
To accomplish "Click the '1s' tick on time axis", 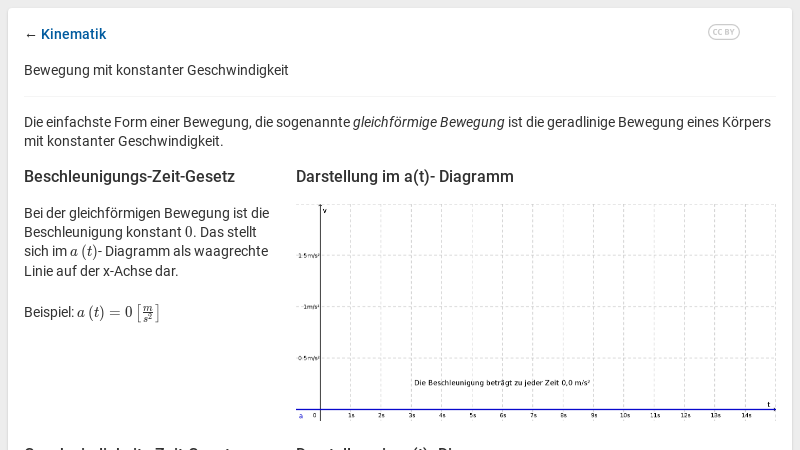I will coord(351,415).
